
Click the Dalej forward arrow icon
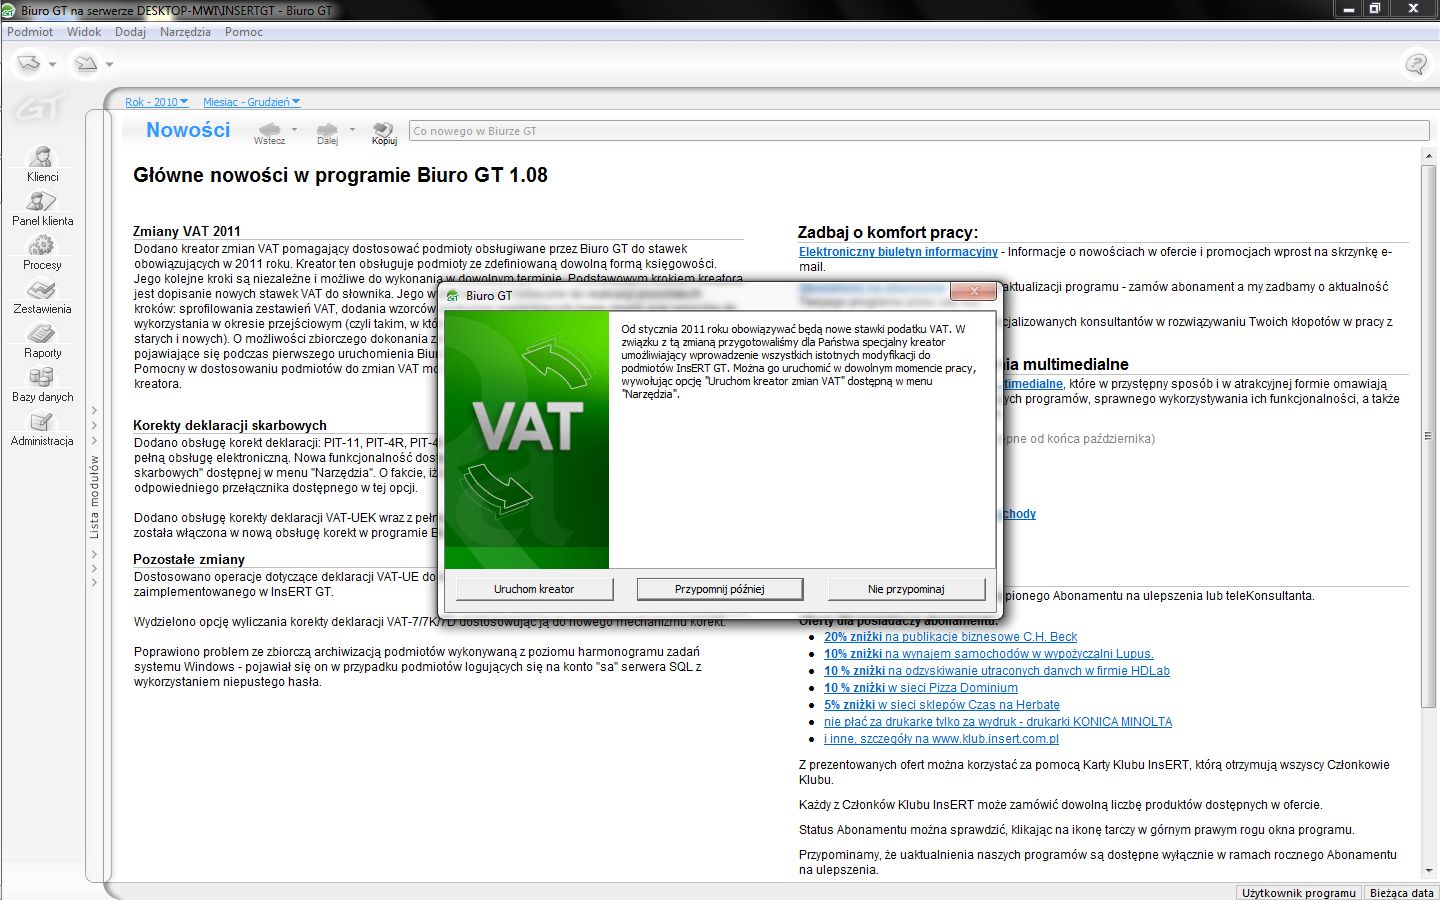tap(327, 129)
